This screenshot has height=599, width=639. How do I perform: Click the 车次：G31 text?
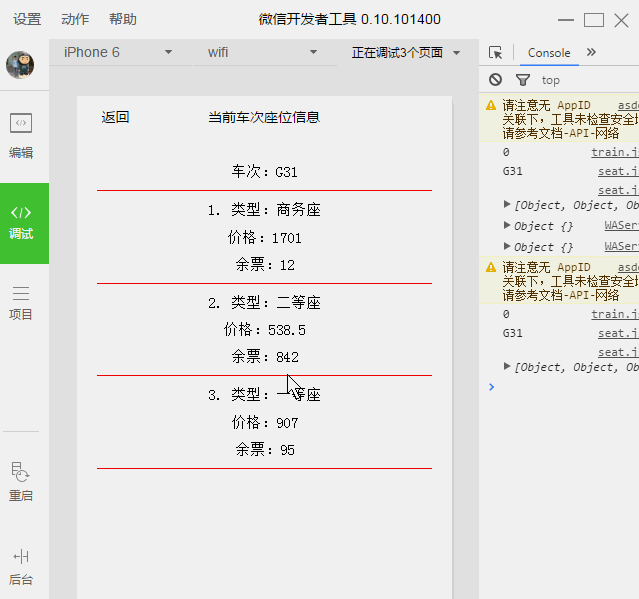click(x=264, y=172)
